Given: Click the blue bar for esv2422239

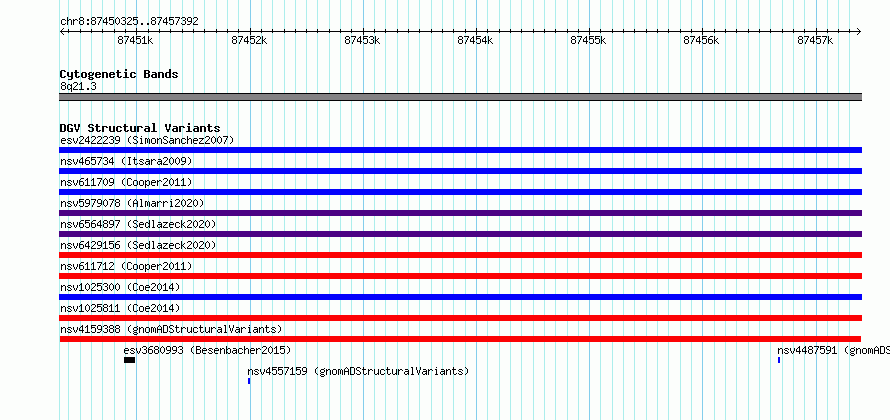Looking at the screenshot, I should tap(460, 150).
